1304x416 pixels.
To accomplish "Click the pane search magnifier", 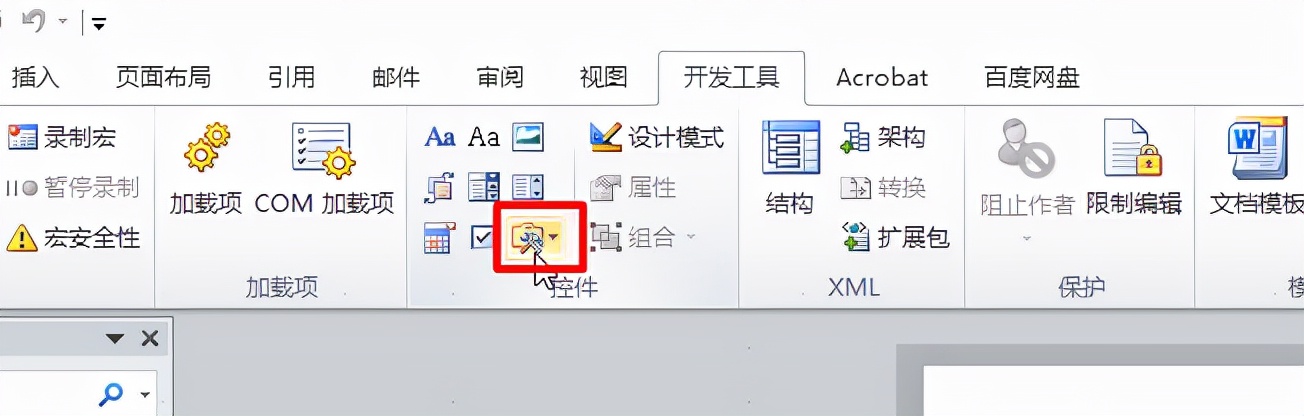I will pyautogui.click(x=112, y=395).
